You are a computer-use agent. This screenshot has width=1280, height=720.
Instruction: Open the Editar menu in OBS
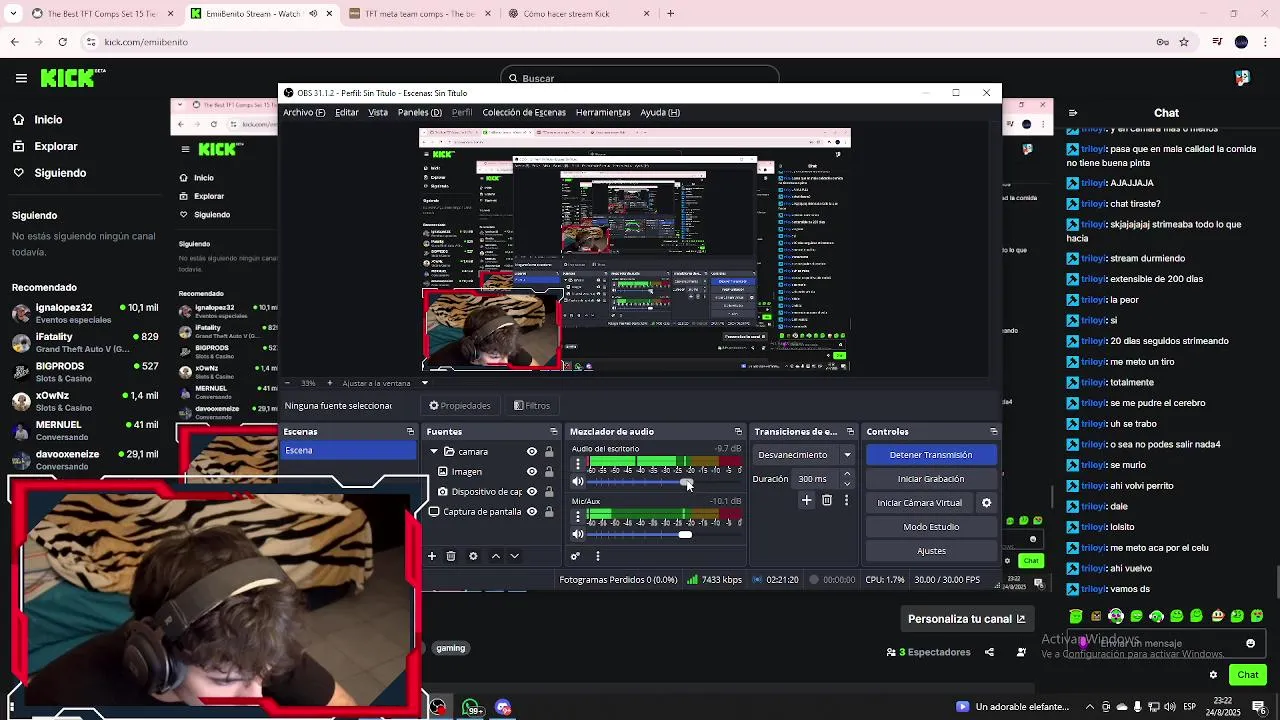pyautogui.click(x=347, y=113)
